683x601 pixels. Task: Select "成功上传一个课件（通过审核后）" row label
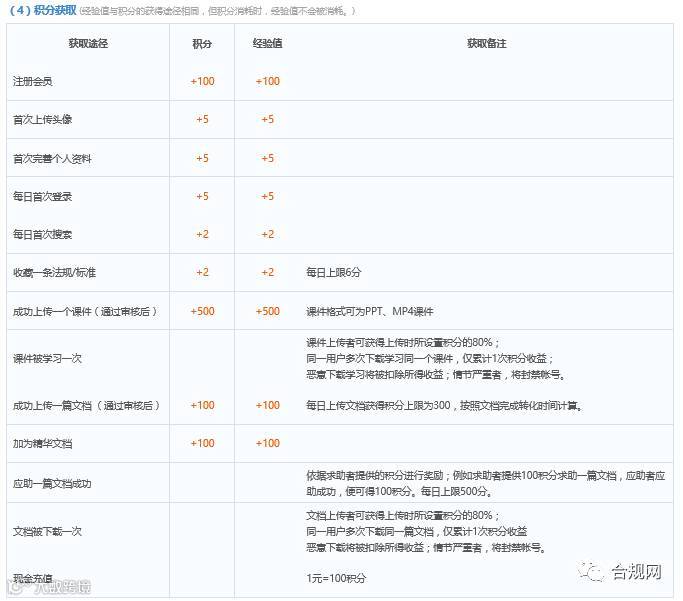85,311
